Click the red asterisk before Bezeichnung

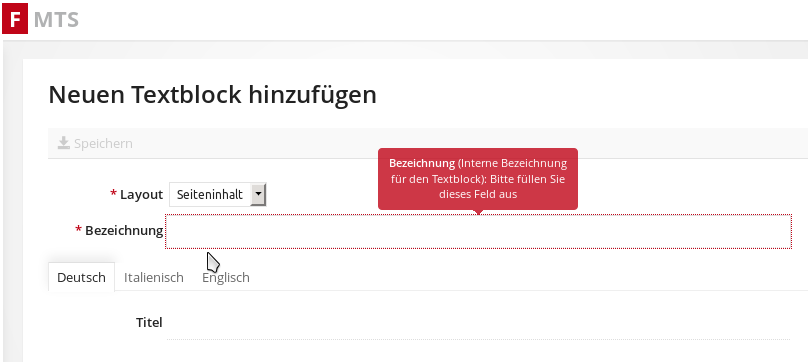[78, 229]
